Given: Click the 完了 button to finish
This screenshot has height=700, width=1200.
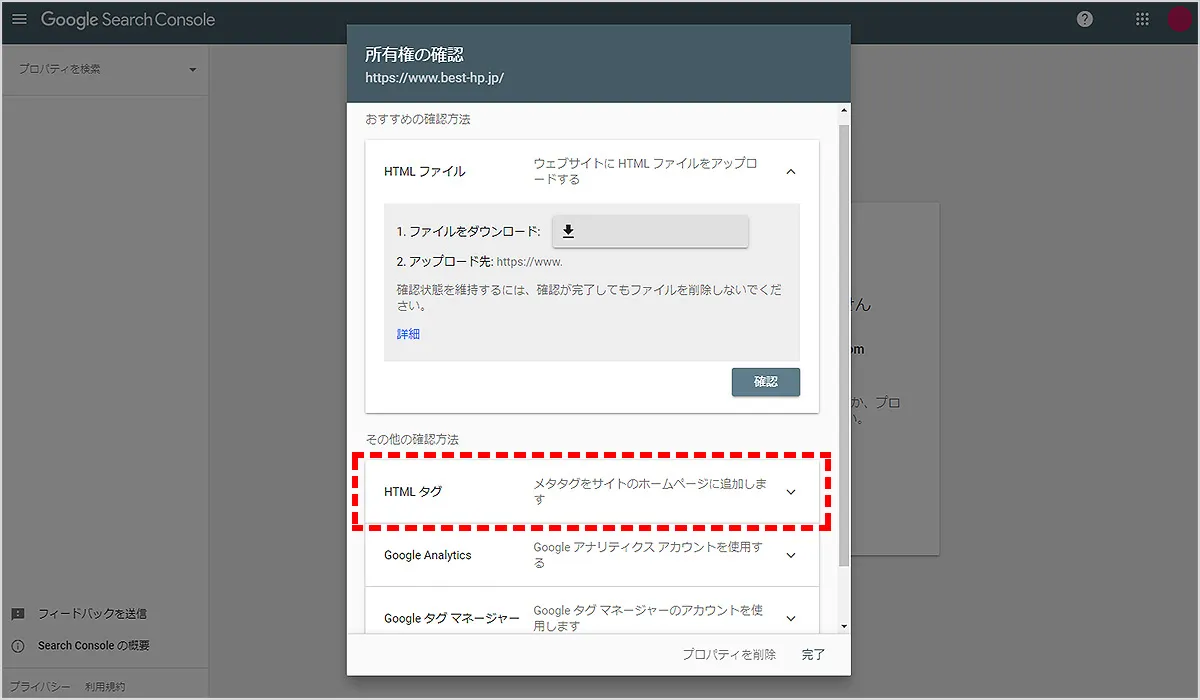Looking at the screenshot, I should point(812,653).
